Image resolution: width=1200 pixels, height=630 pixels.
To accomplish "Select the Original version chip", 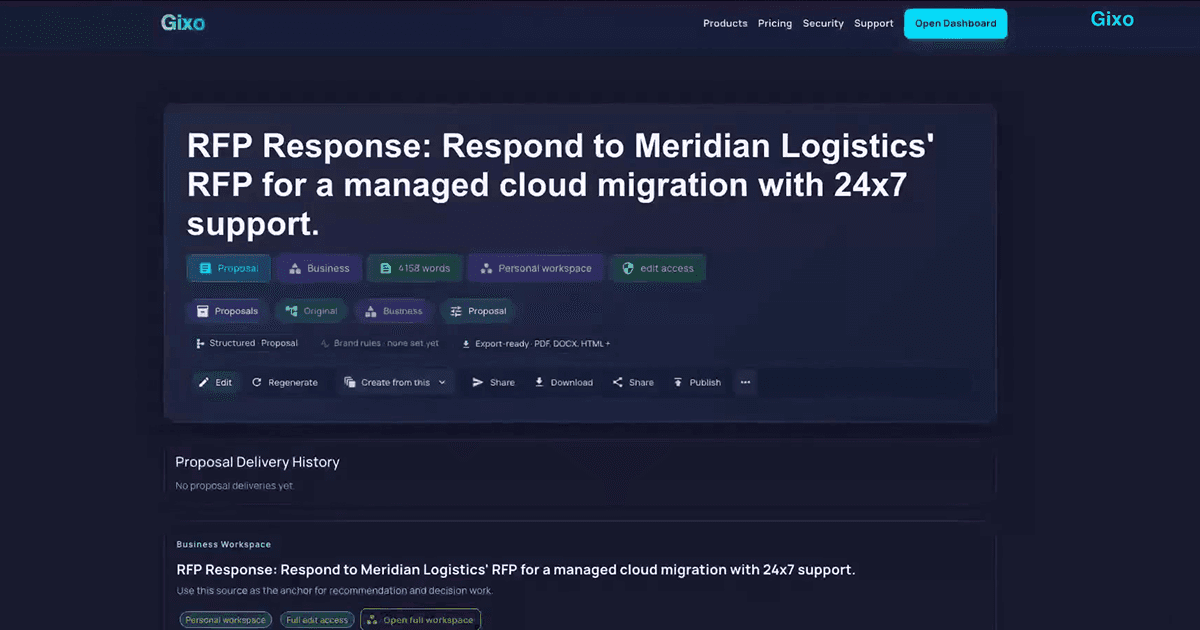I will coord(311,311).
